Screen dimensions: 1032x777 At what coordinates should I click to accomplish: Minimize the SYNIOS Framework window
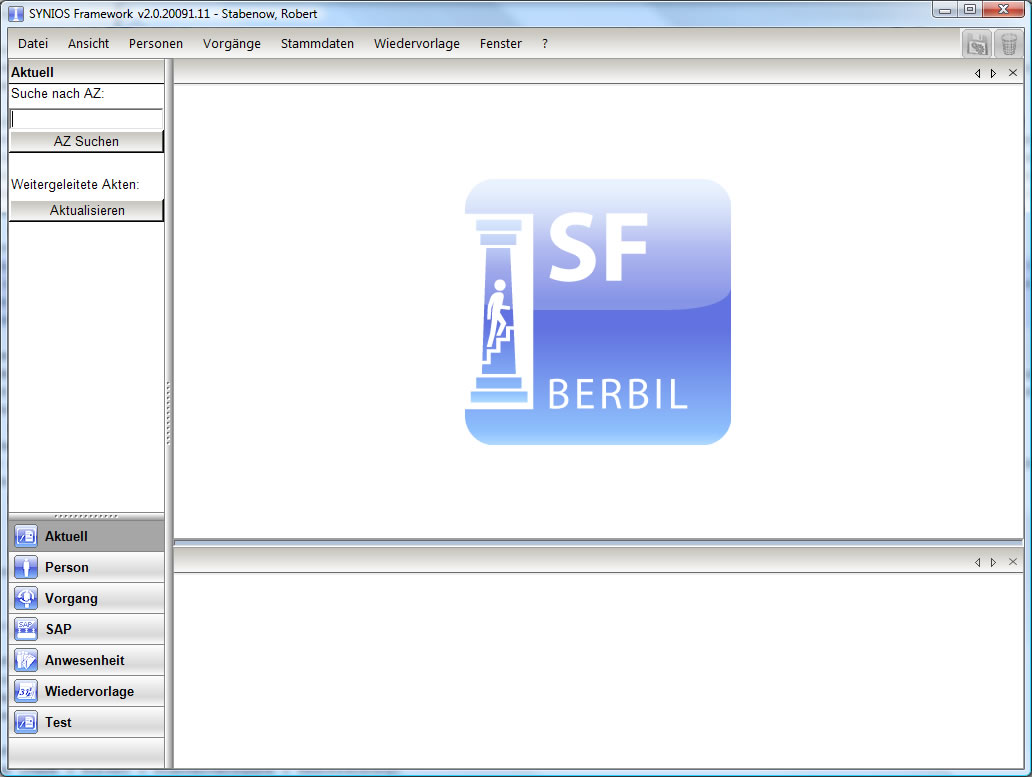click(x=945, y=10)
